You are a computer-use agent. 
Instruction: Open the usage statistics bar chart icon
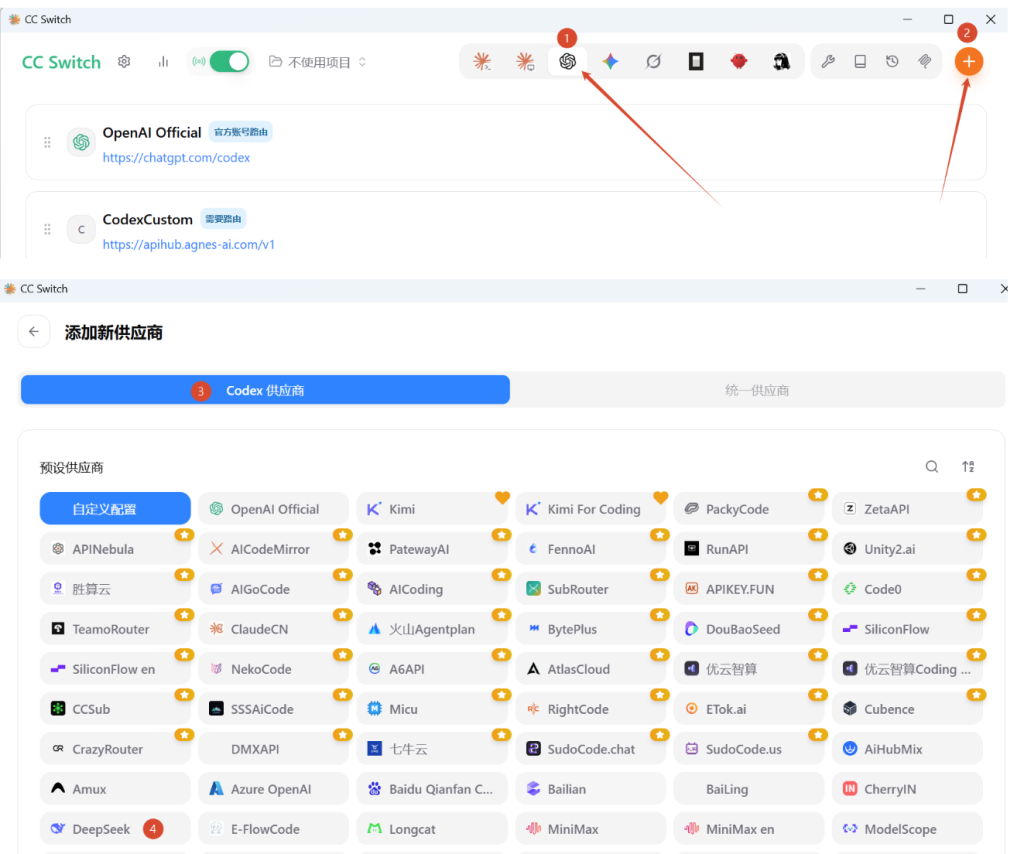point(163,61)
